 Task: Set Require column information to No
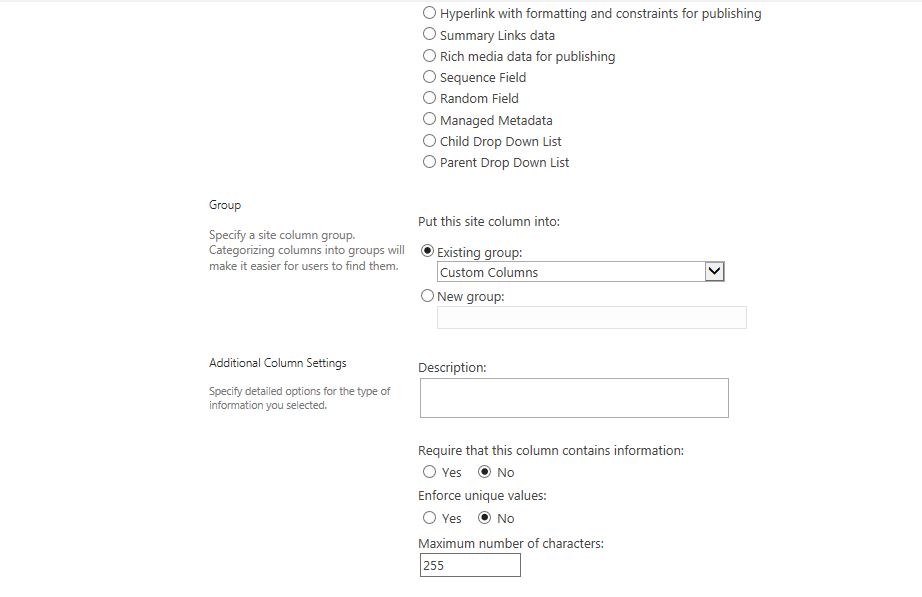[x=485, y=472]
